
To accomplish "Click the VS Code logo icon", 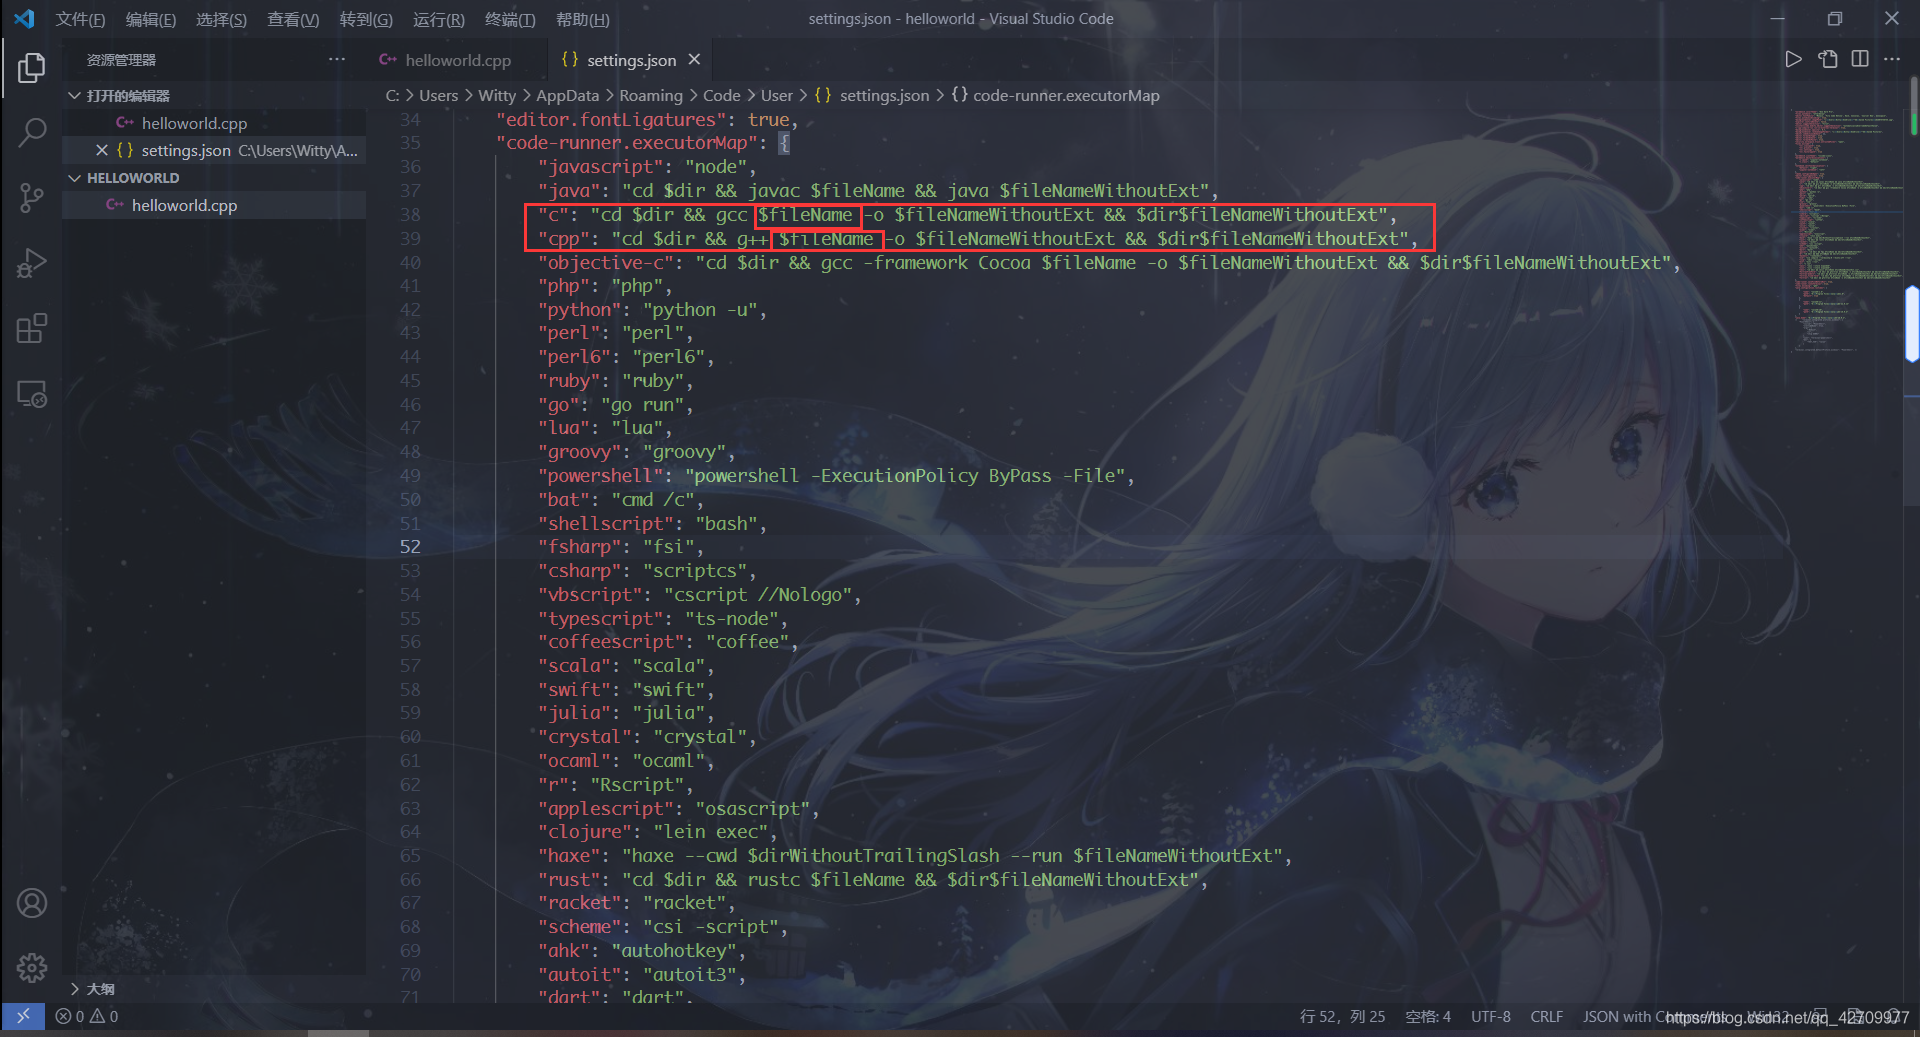I will click(24, 19).
